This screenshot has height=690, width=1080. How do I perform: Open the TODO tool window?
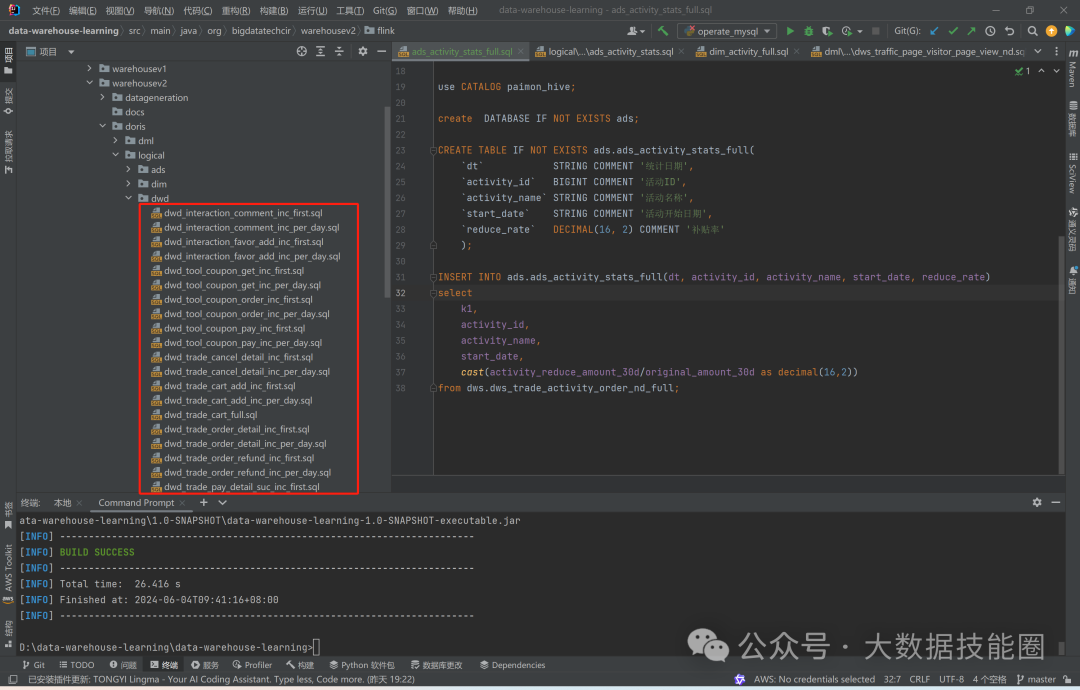pos(77,665)
